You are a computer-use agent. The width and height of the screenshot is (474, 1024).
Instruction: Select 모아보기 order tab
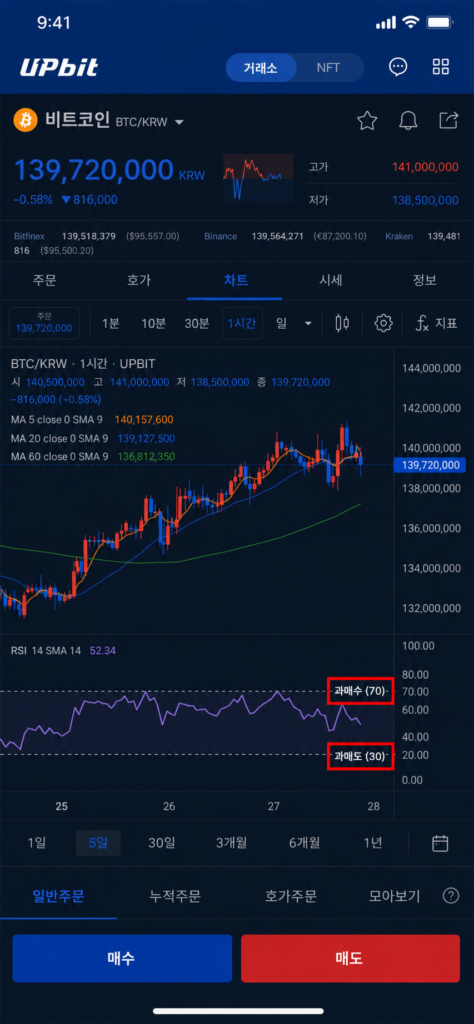coord(394,896)
